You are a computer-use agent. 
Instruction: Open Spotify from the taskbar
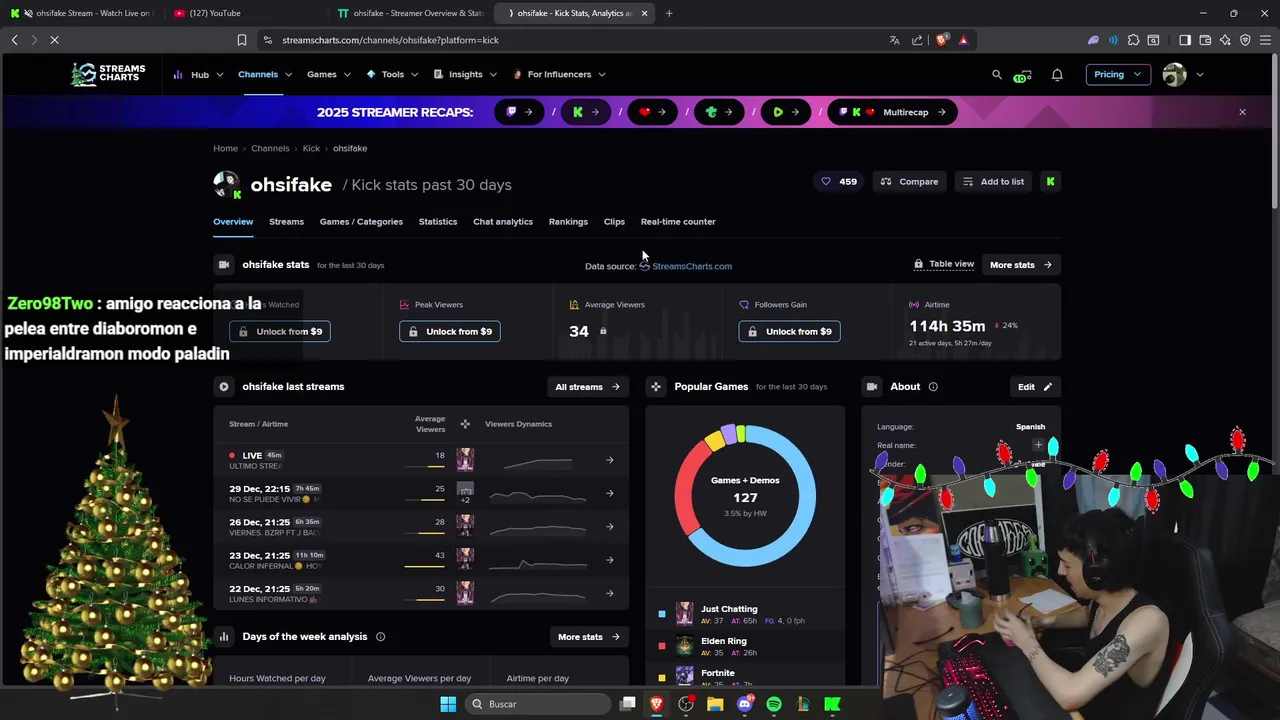[774, 704]
